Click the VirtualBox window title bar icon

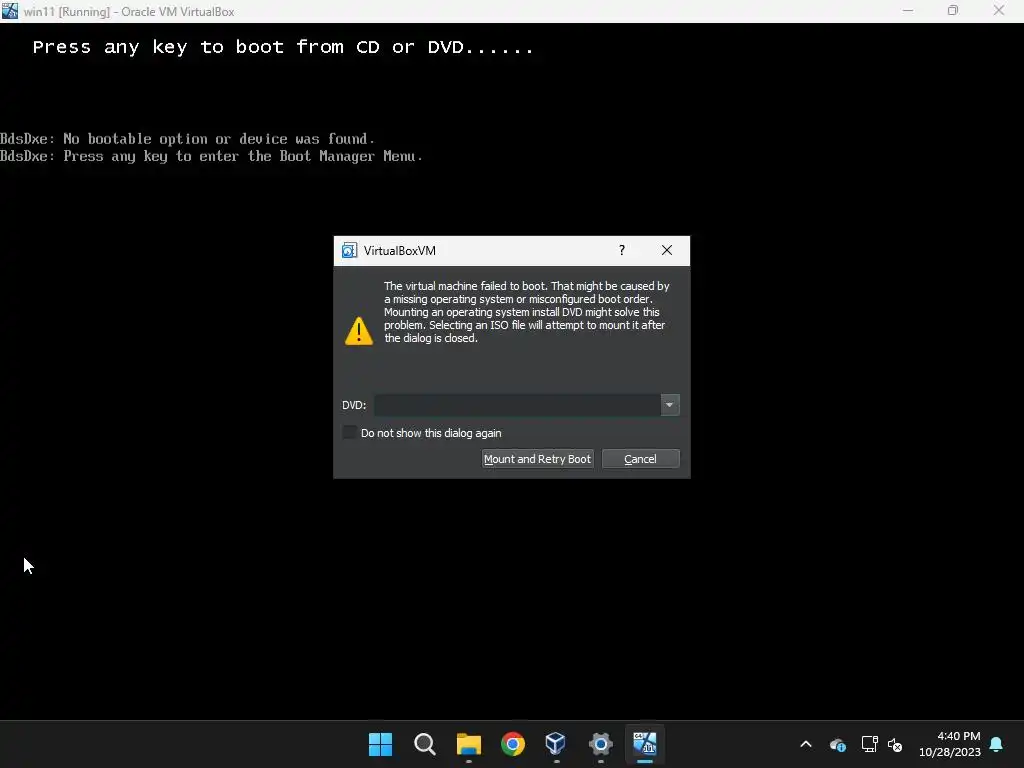(x=10, y=10)
